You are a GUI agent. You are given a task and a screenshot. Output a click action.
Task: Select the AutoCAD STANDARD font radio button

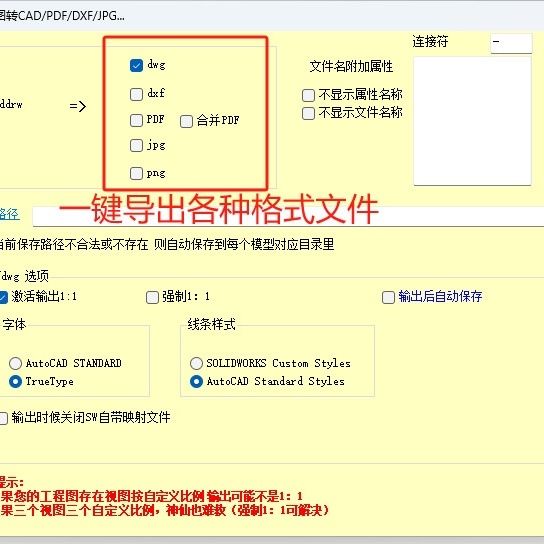[15, 363]
